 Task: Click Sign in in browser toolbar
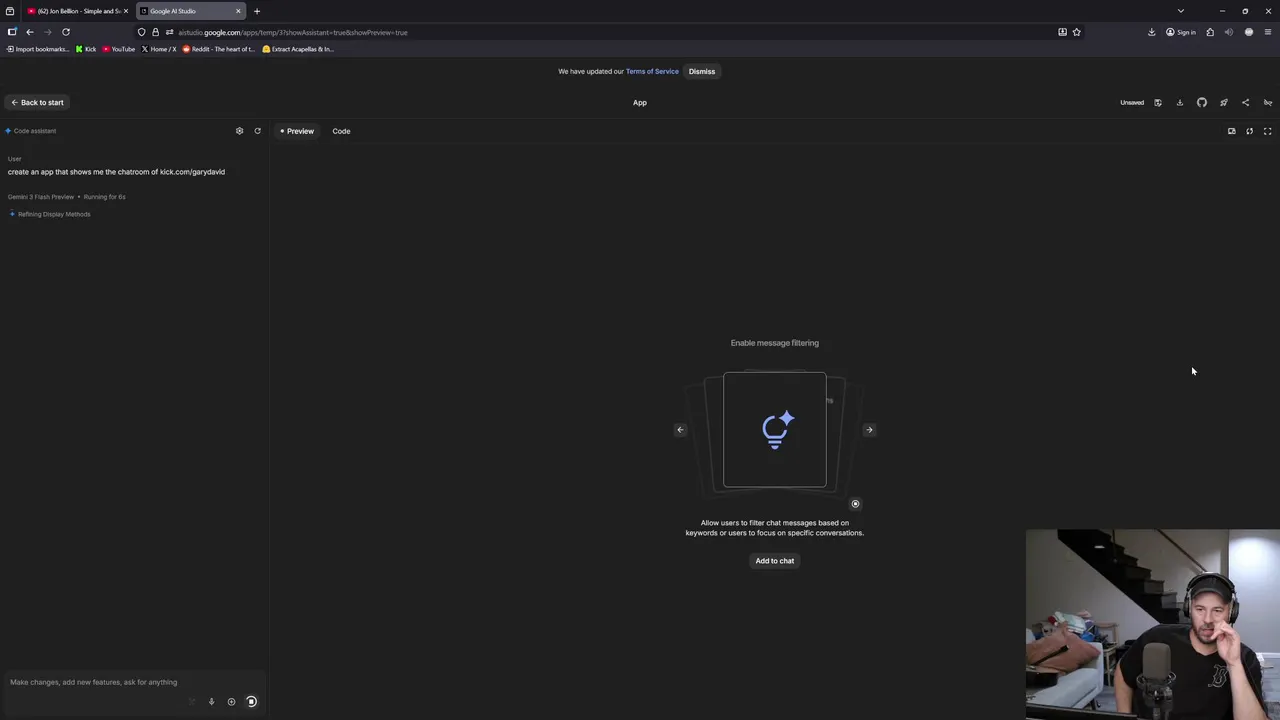click(1181, 32)
